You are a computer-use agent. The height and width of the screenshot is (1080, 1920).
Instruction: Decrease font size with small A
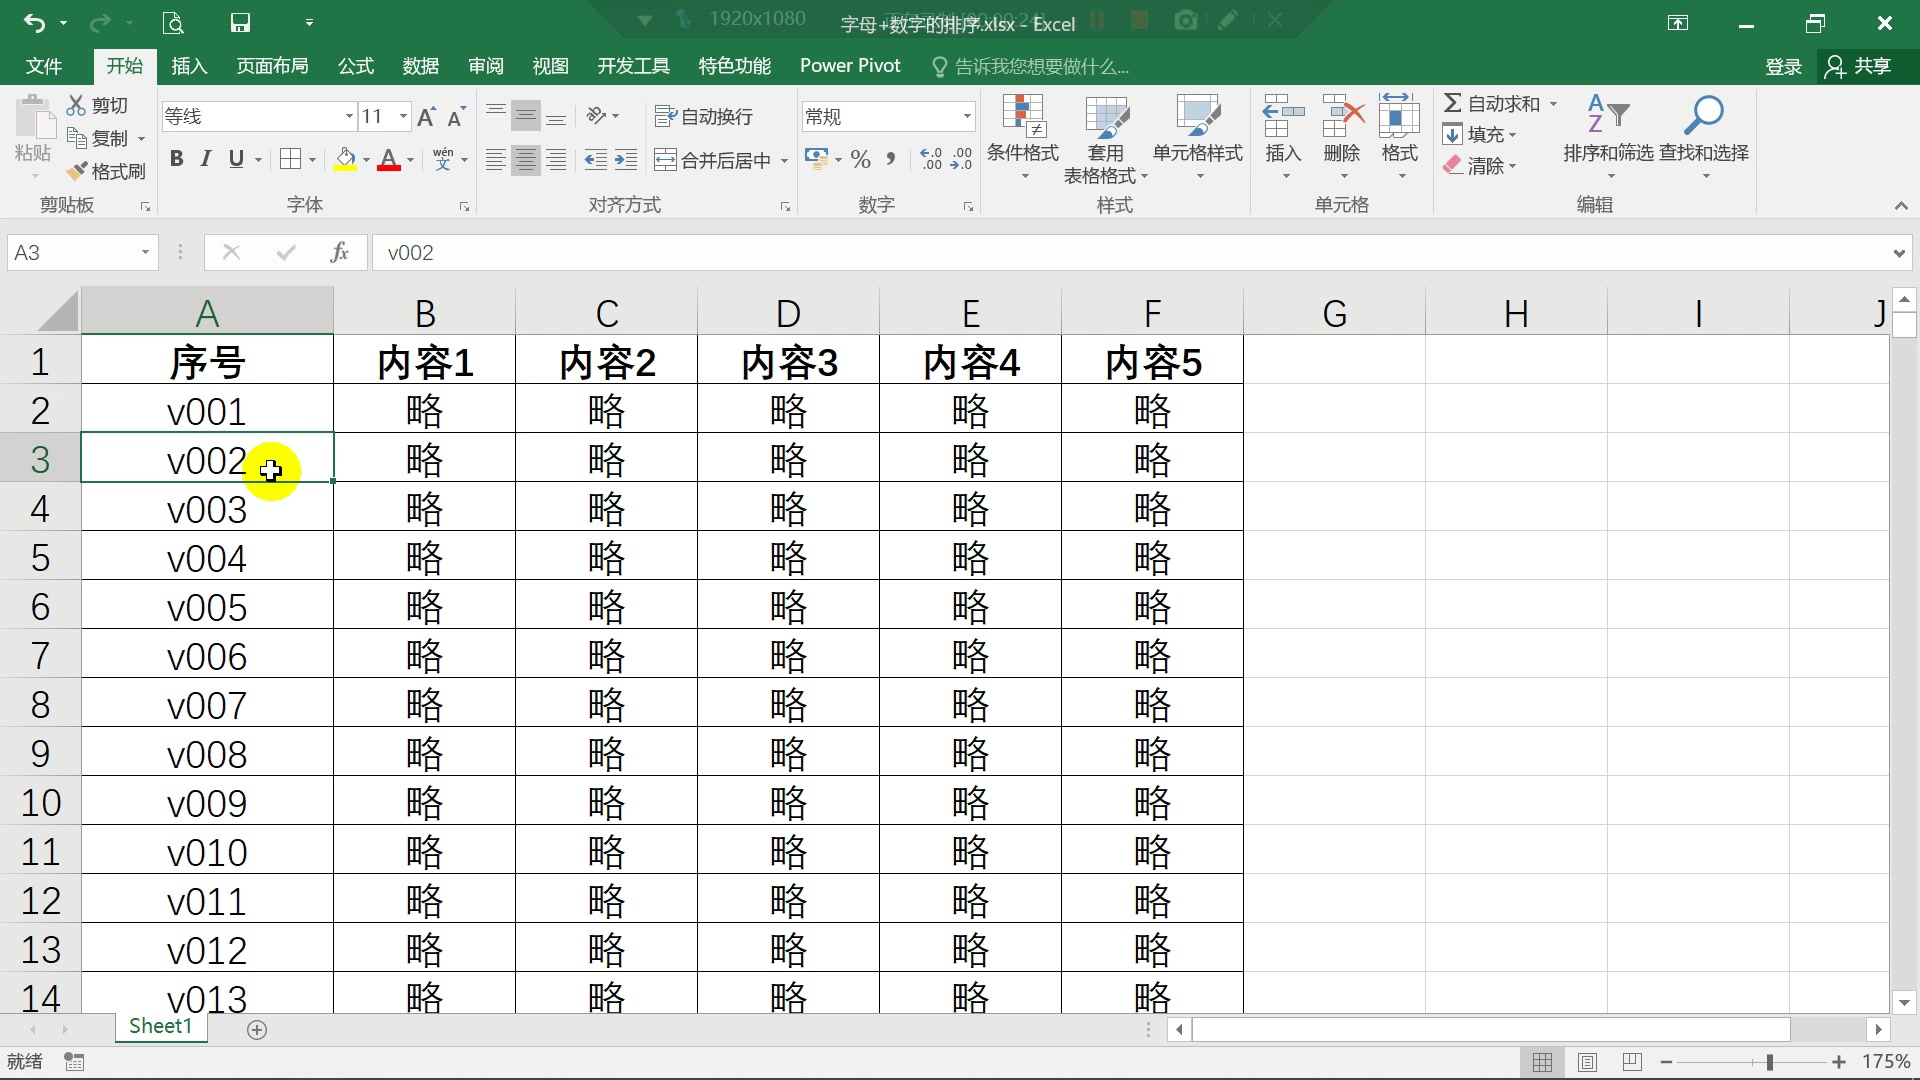[x=456, y=116]
